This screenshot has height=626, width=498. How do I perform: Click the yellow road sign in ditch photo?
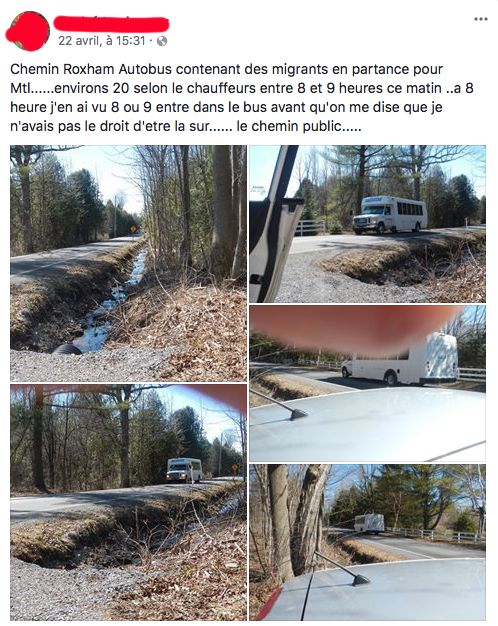(x=133, y=230)
